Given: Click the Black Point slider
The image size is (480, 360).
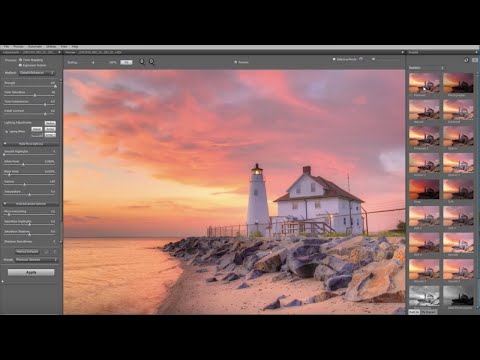Looking at the screenshot, I should tap(30, 175).
